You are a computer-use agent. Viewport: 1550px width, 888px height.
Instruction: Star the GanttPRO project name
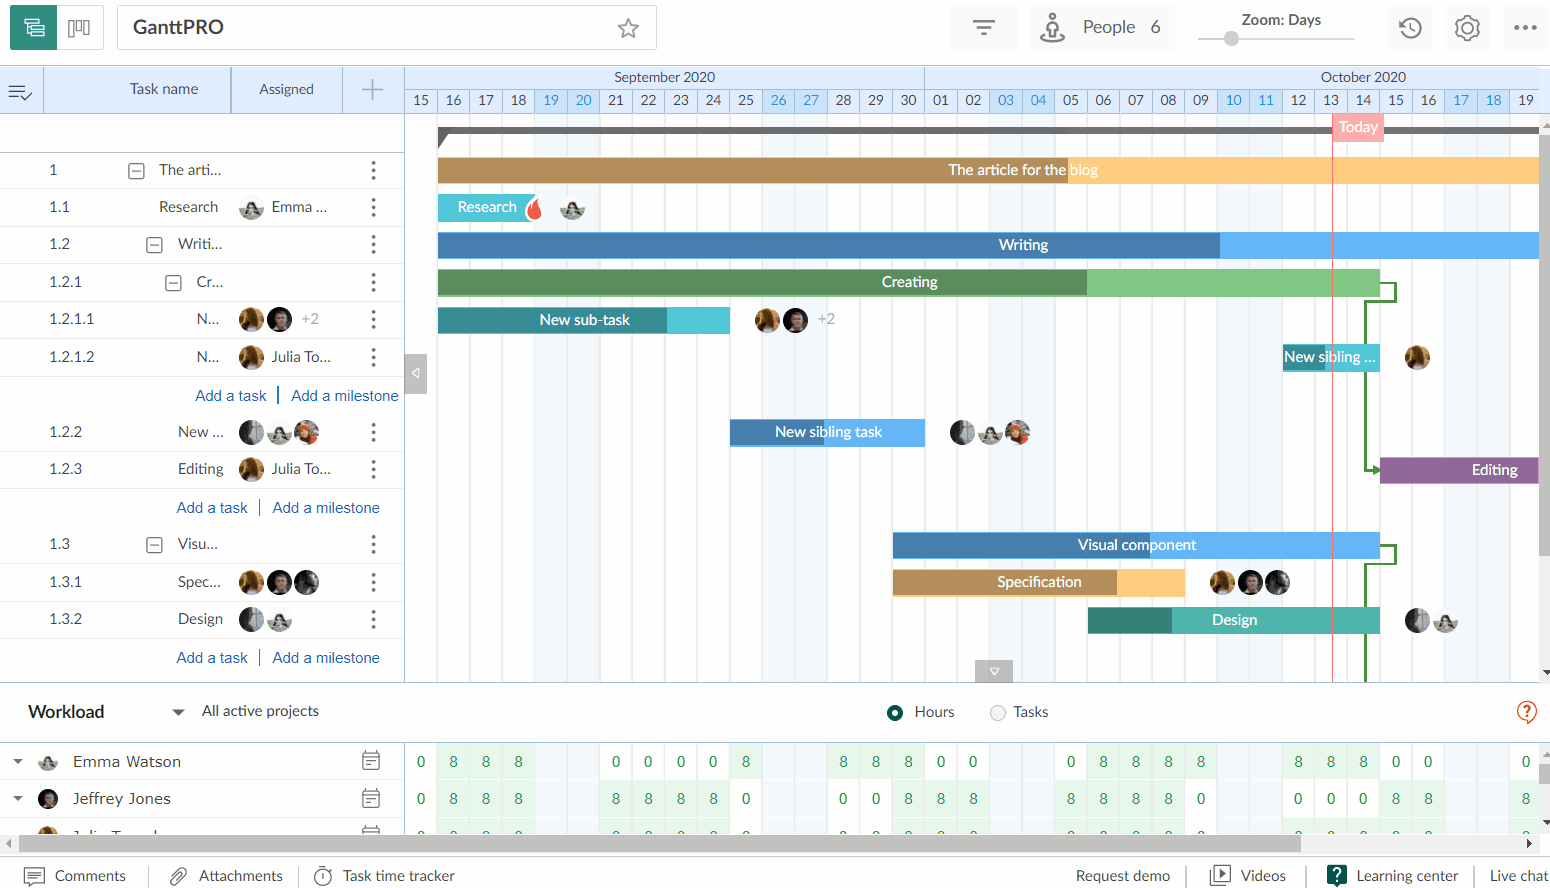pyautogui.click(x=628, y=29)
